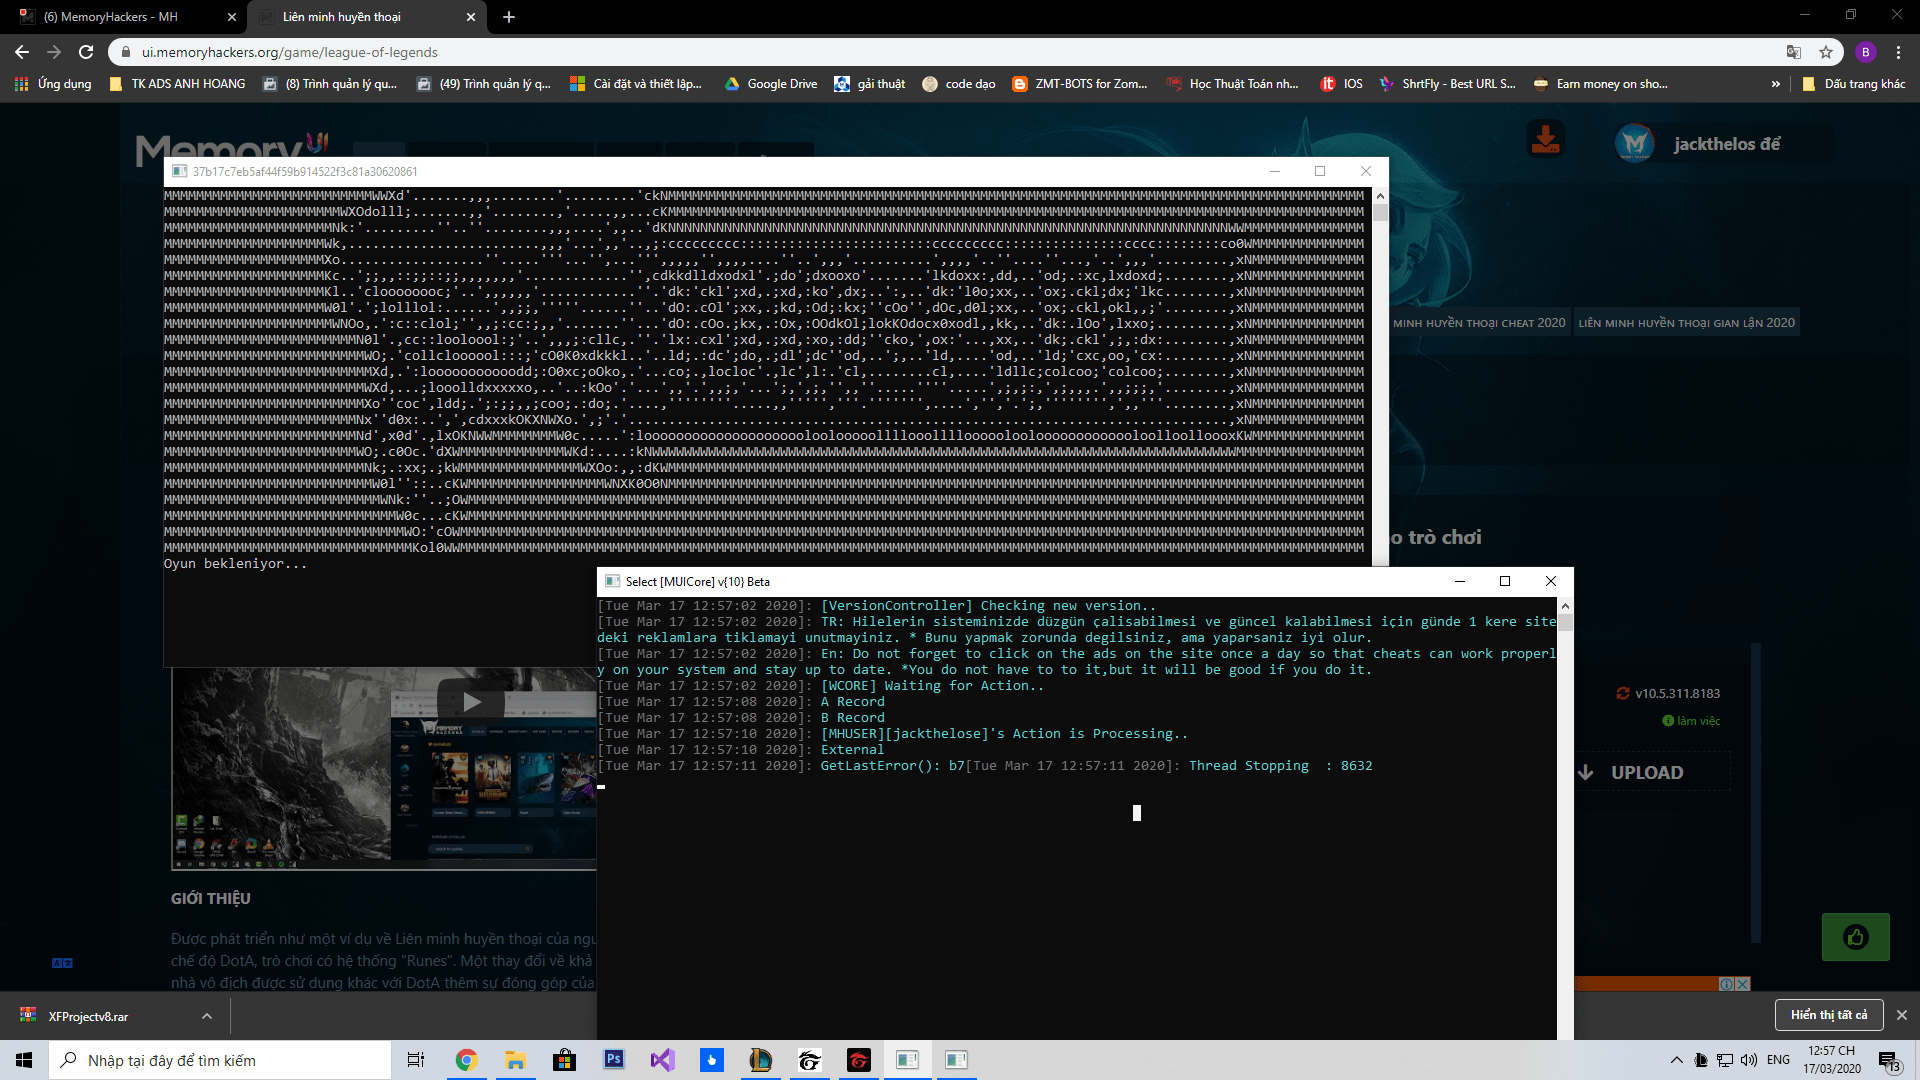Open the TK ADS ANH HOANG bookmark
This screenshot has height=1080, width=1920.
pyautogui.click(x=177, y=84)
